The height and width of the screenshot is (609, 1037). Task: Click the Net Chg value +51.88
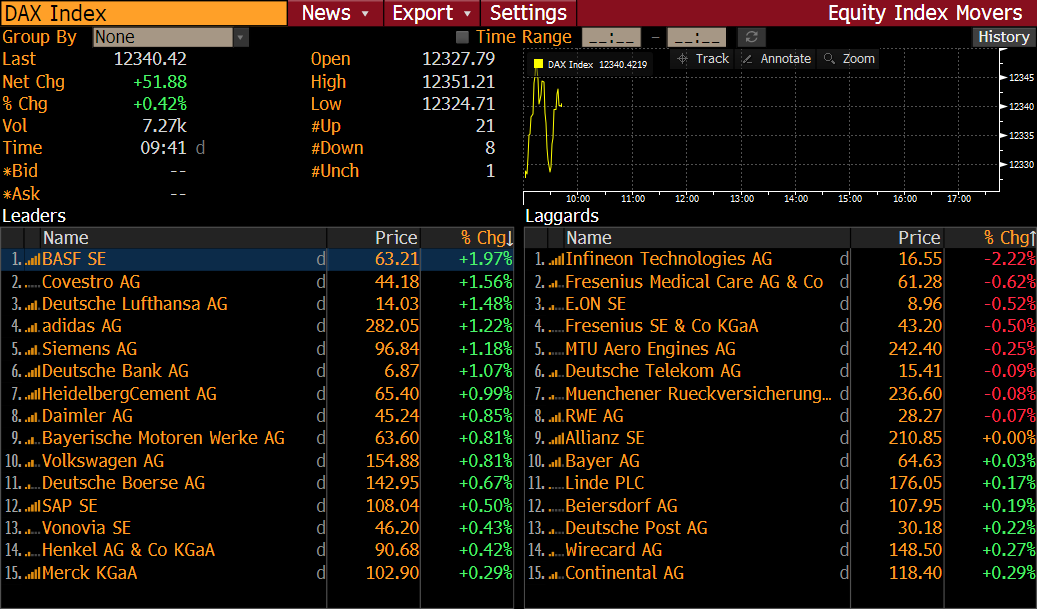pyautogui.click(x=160, y=82)
